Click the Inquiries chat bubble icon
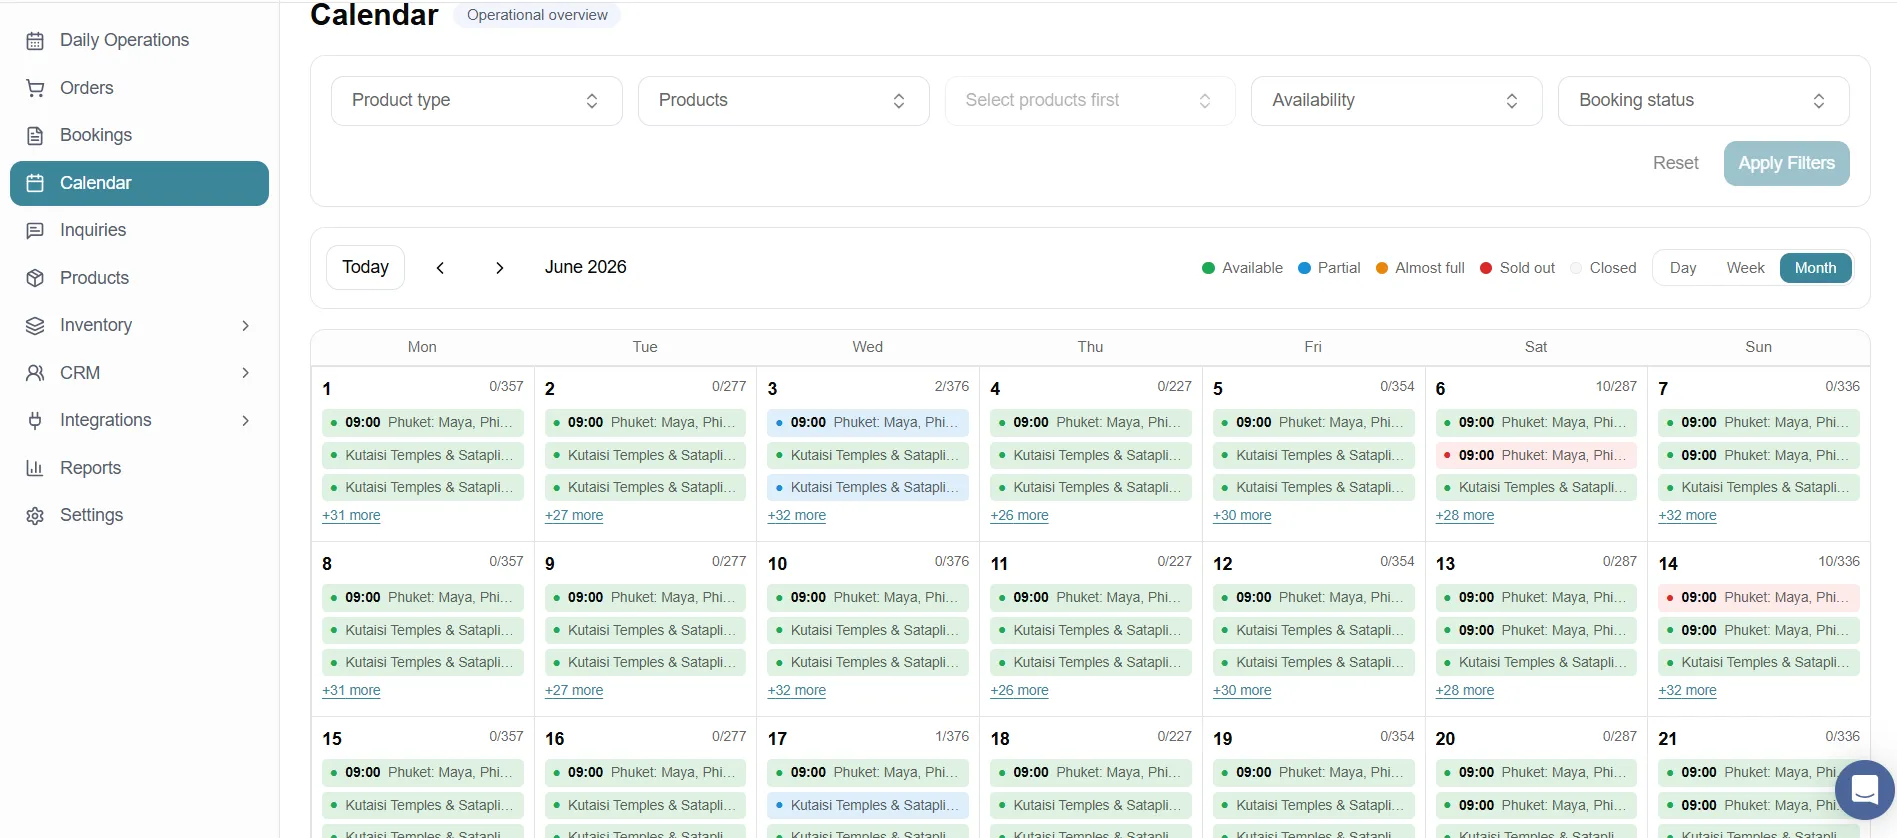 click(x=35, y=231)
